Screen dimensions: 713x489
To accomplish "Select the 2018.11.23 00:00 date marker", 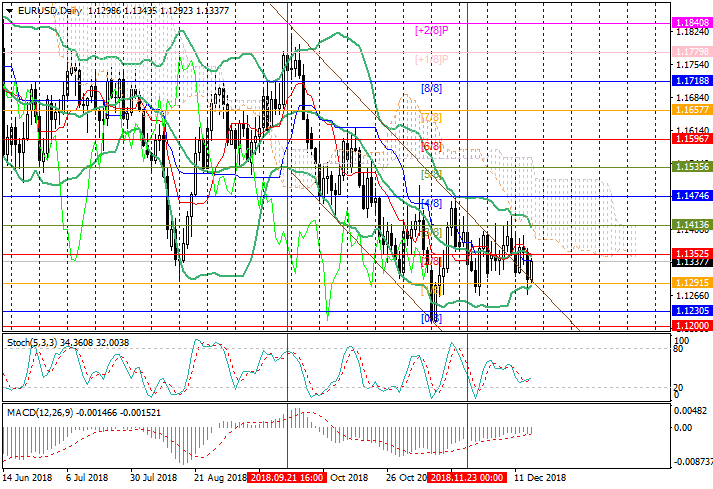I will pos(467,479).
